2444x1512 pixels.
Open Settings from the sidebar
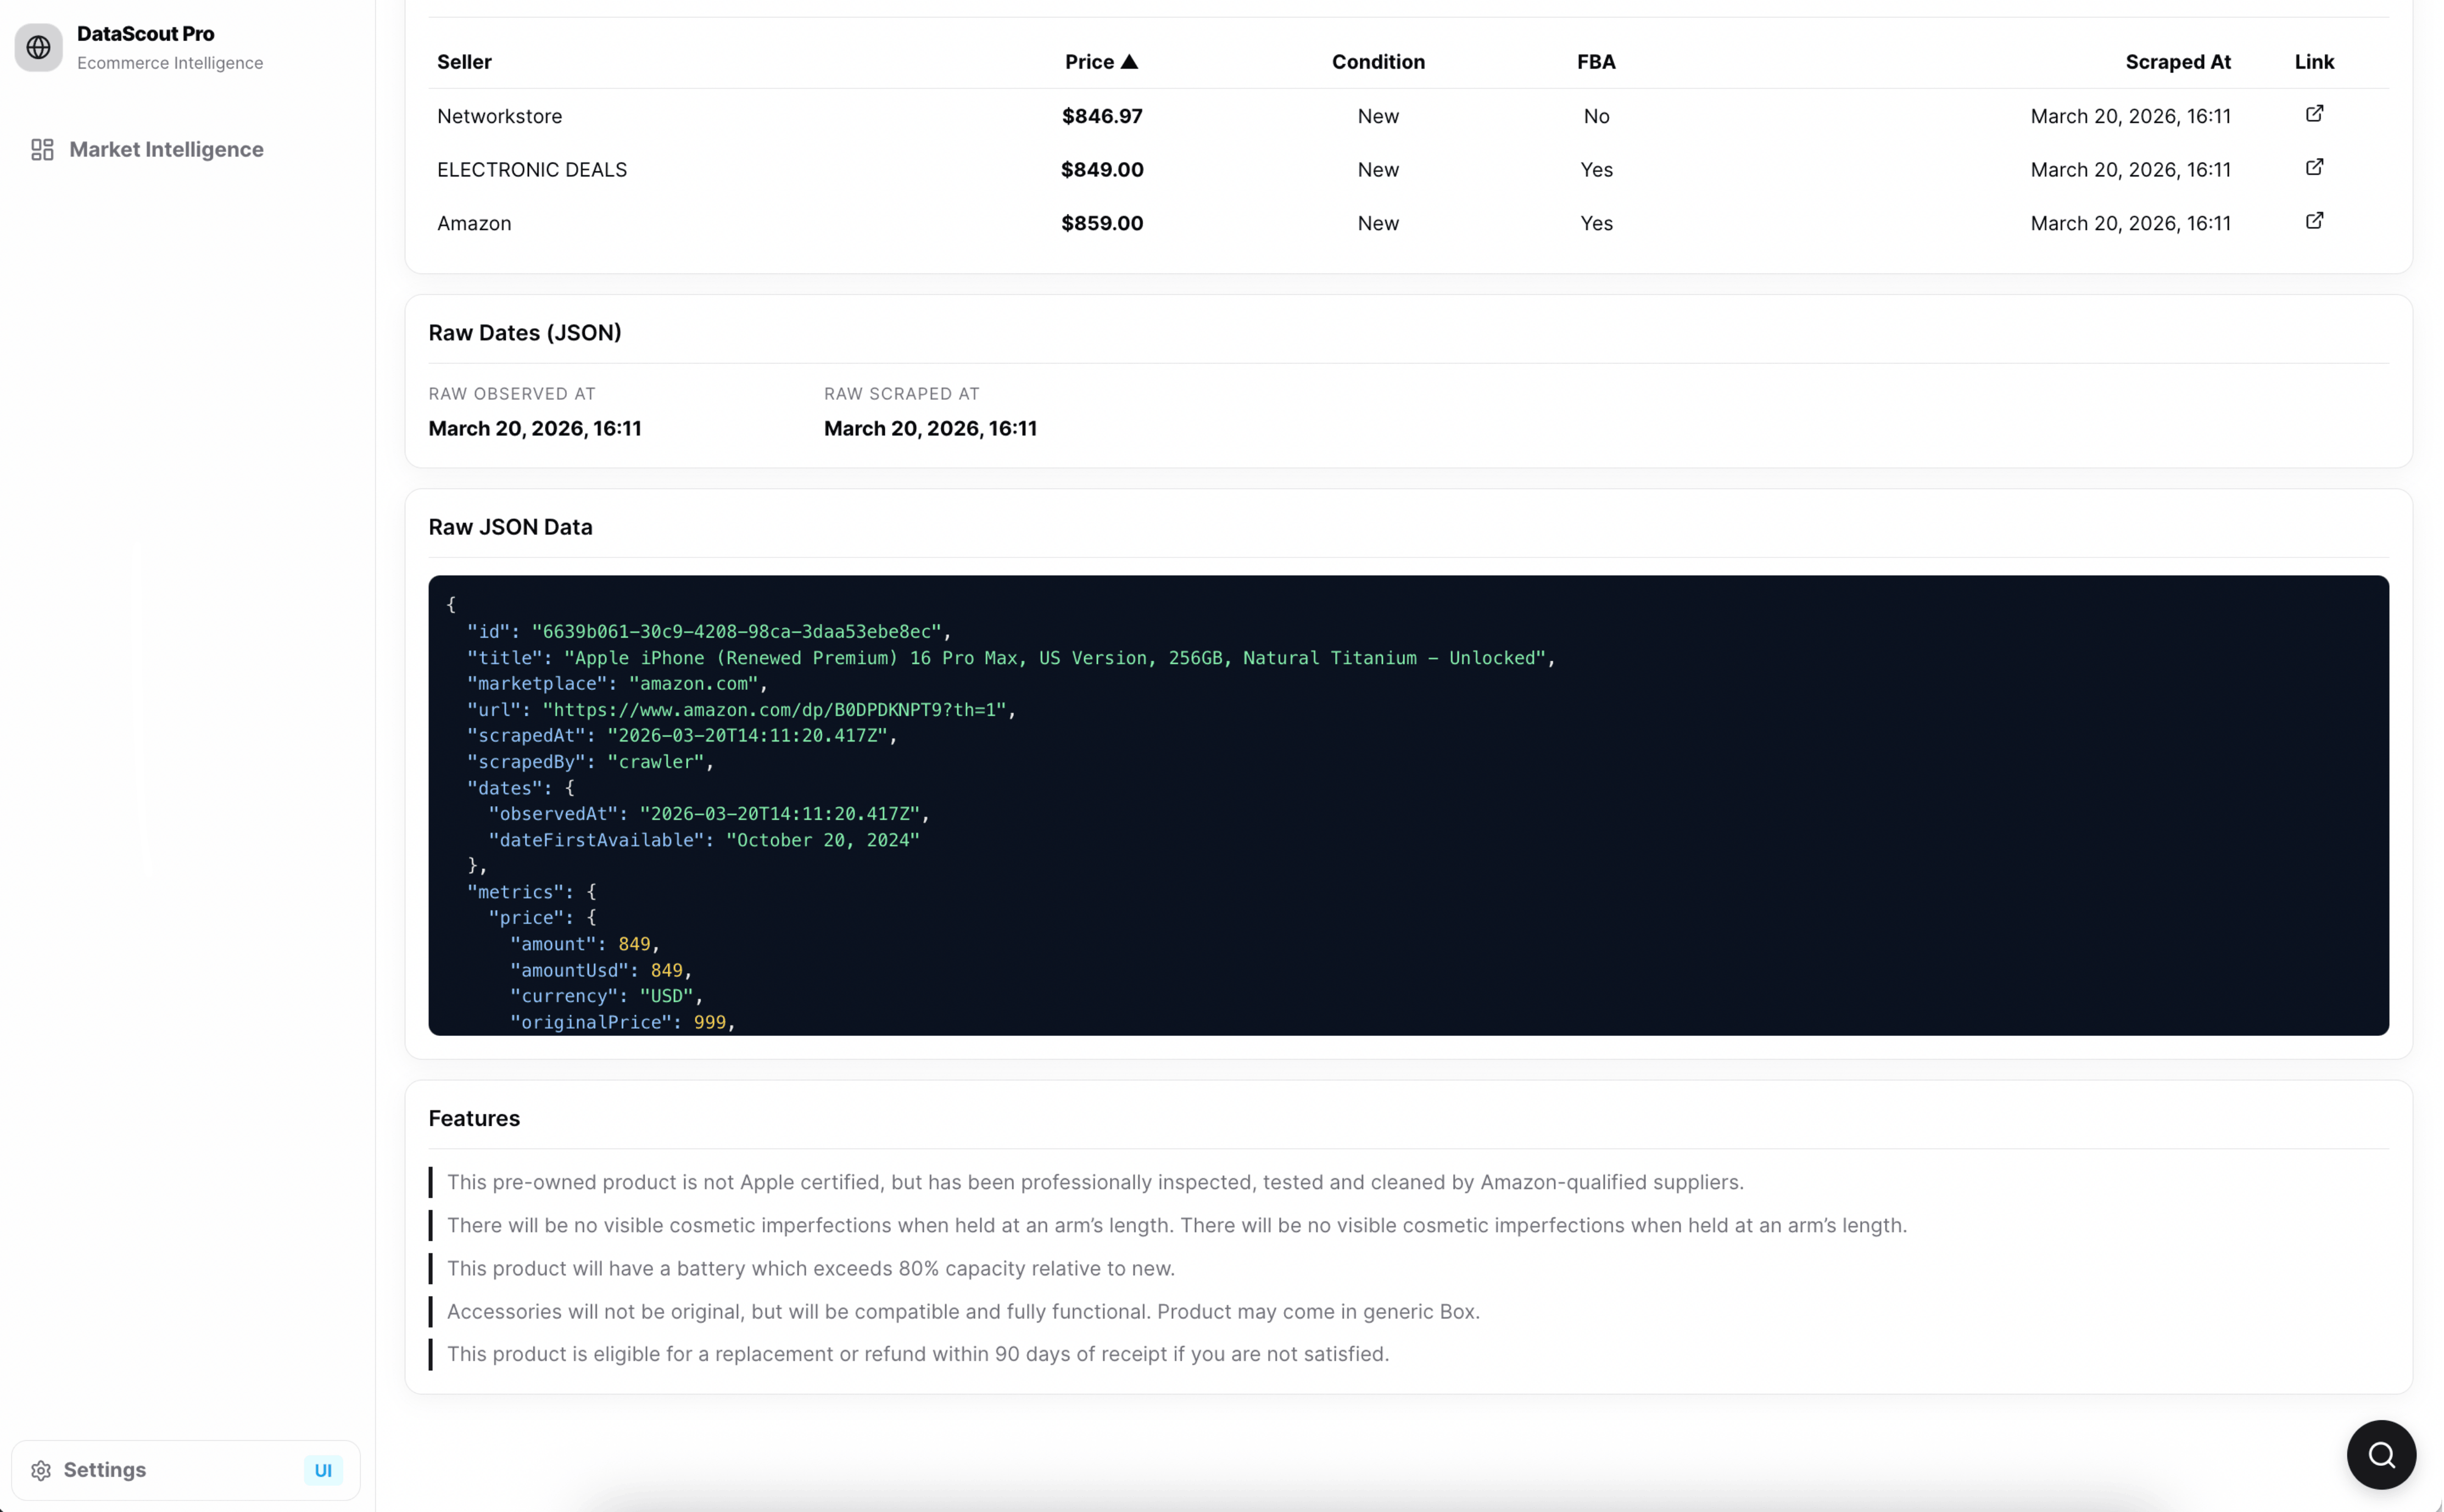pos(105,1470)
